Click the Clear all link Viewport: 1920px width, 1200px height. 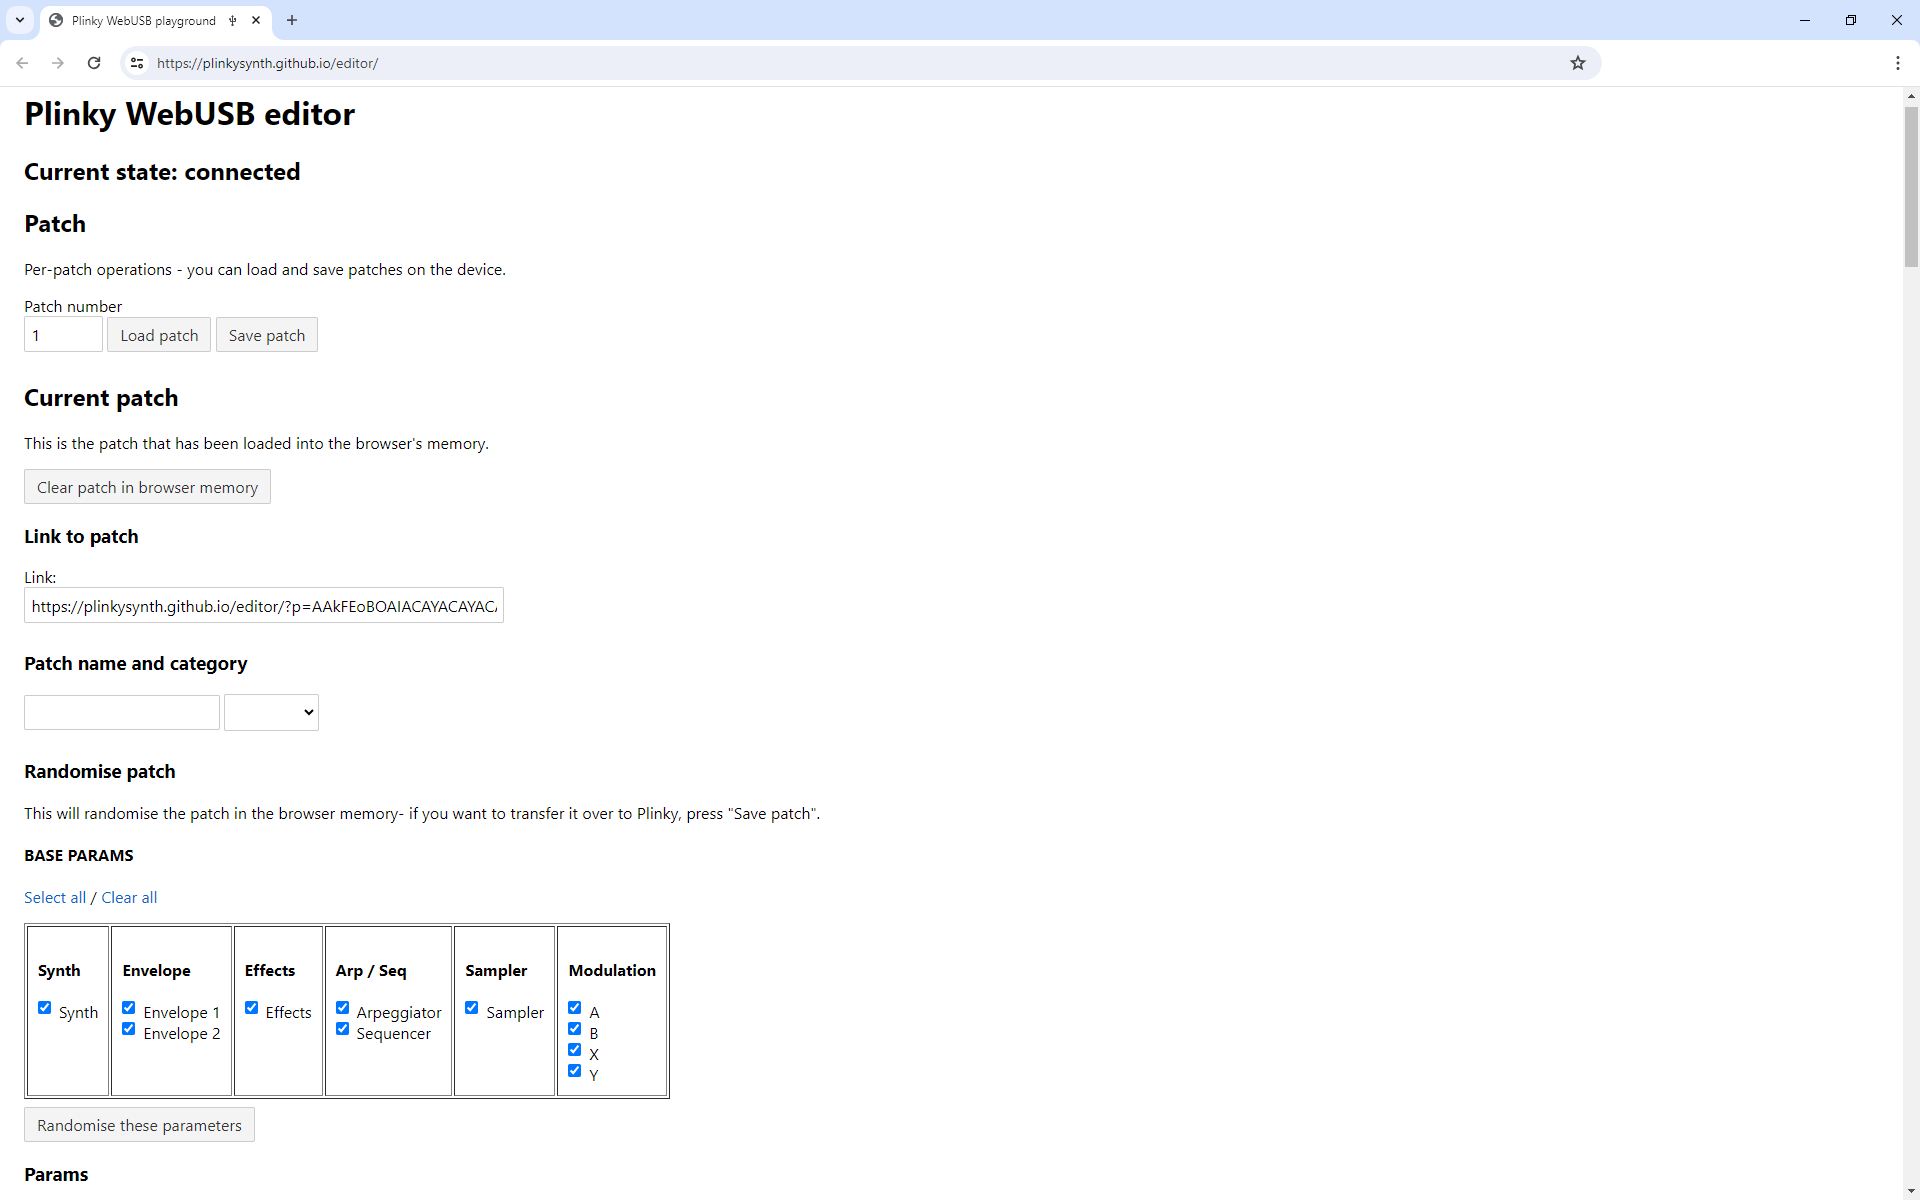pyautogui.click(x=129, y=897)
